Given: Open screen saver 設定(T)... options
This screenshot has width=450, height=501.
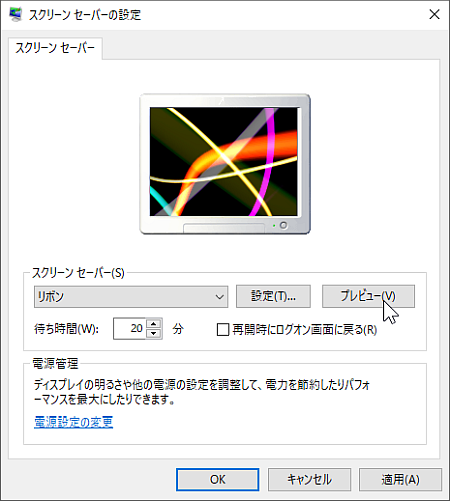Looking at the screenshot, I should point(273,296).
